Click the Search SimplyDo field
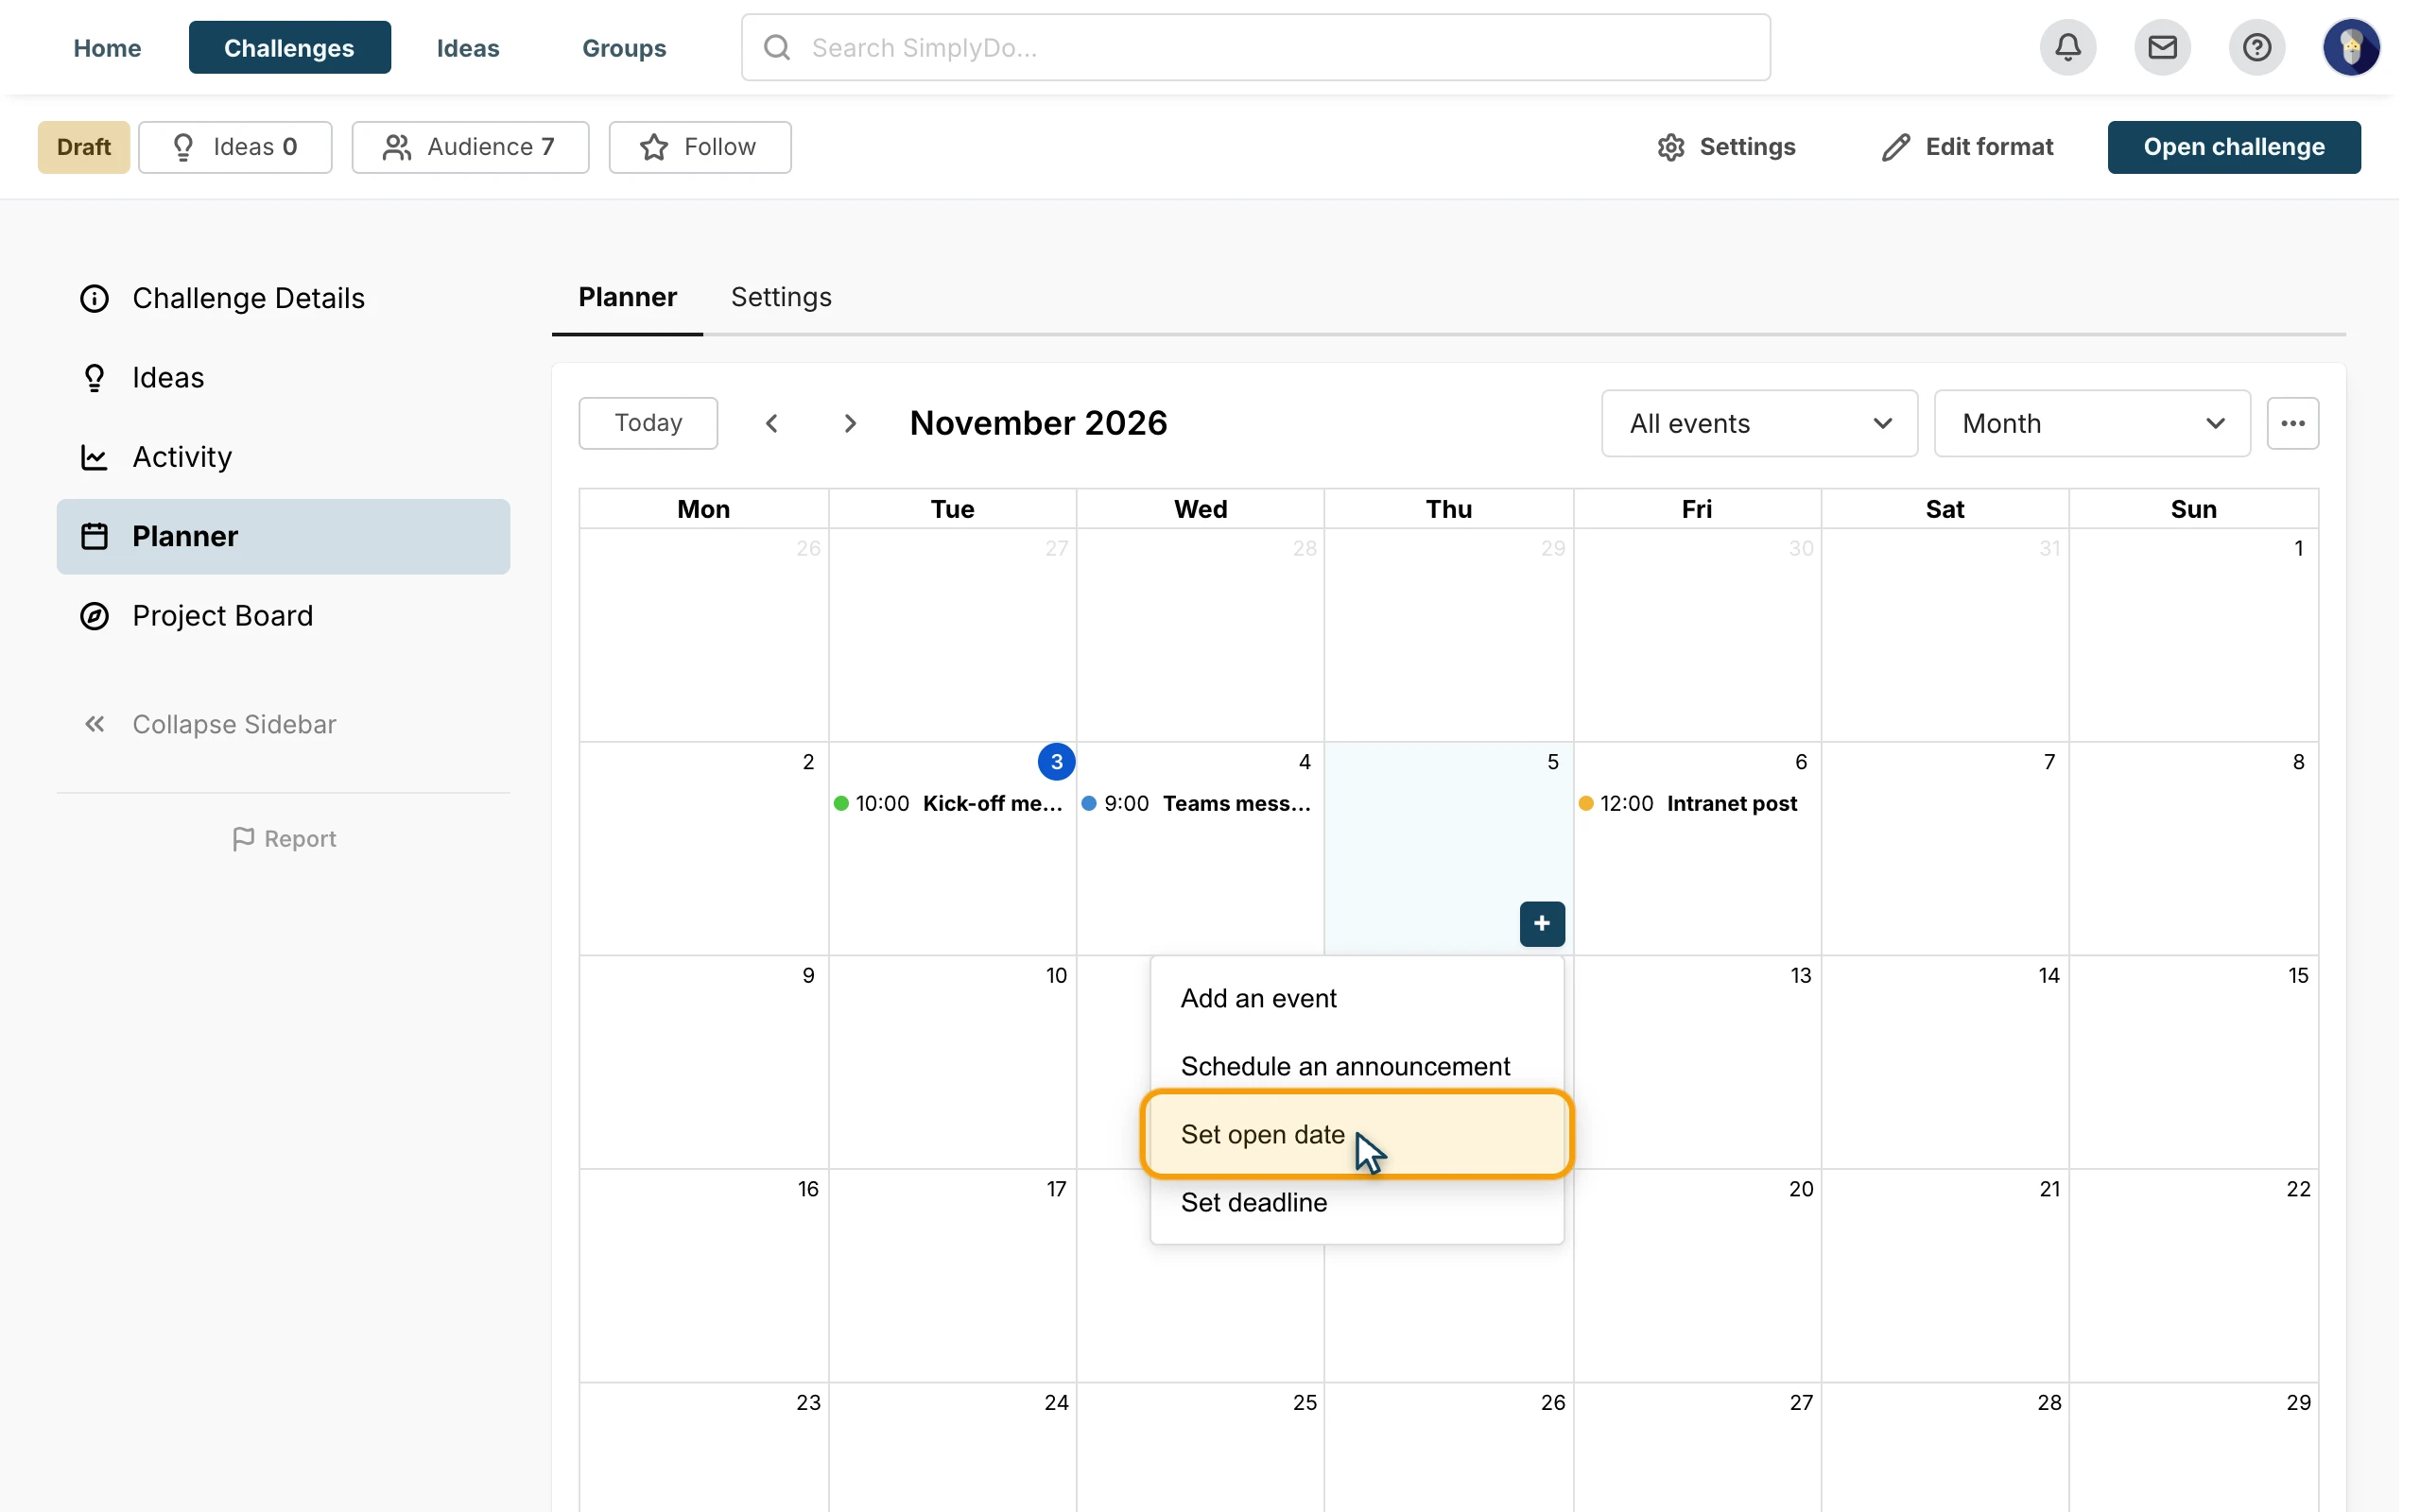The height and width of the screenshot is (1512, 2420). (1255, 47)
